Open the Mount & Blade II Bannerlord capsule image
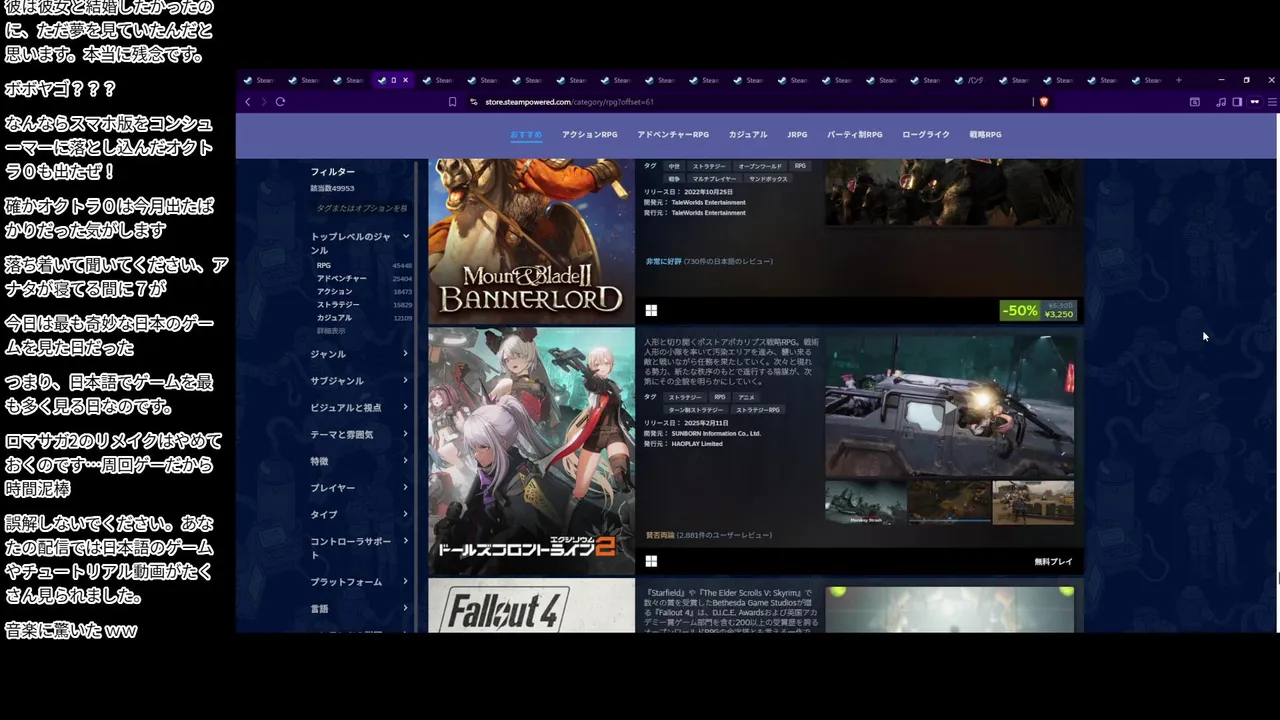Screen dimensions: 1280x720 click(x=531, y=241)
